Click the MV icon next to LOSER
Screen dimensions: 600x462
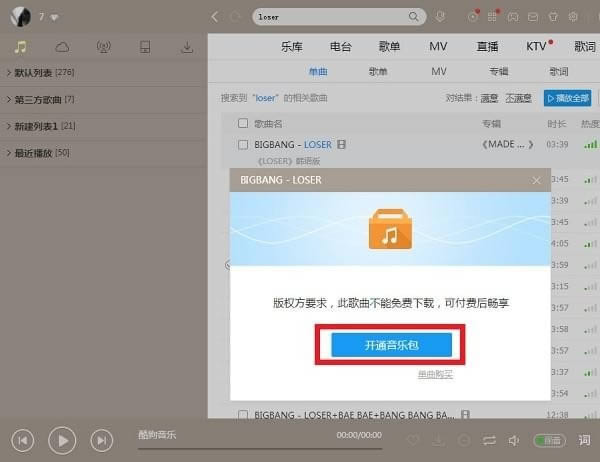pyautogui.click(x=342, y=145)
